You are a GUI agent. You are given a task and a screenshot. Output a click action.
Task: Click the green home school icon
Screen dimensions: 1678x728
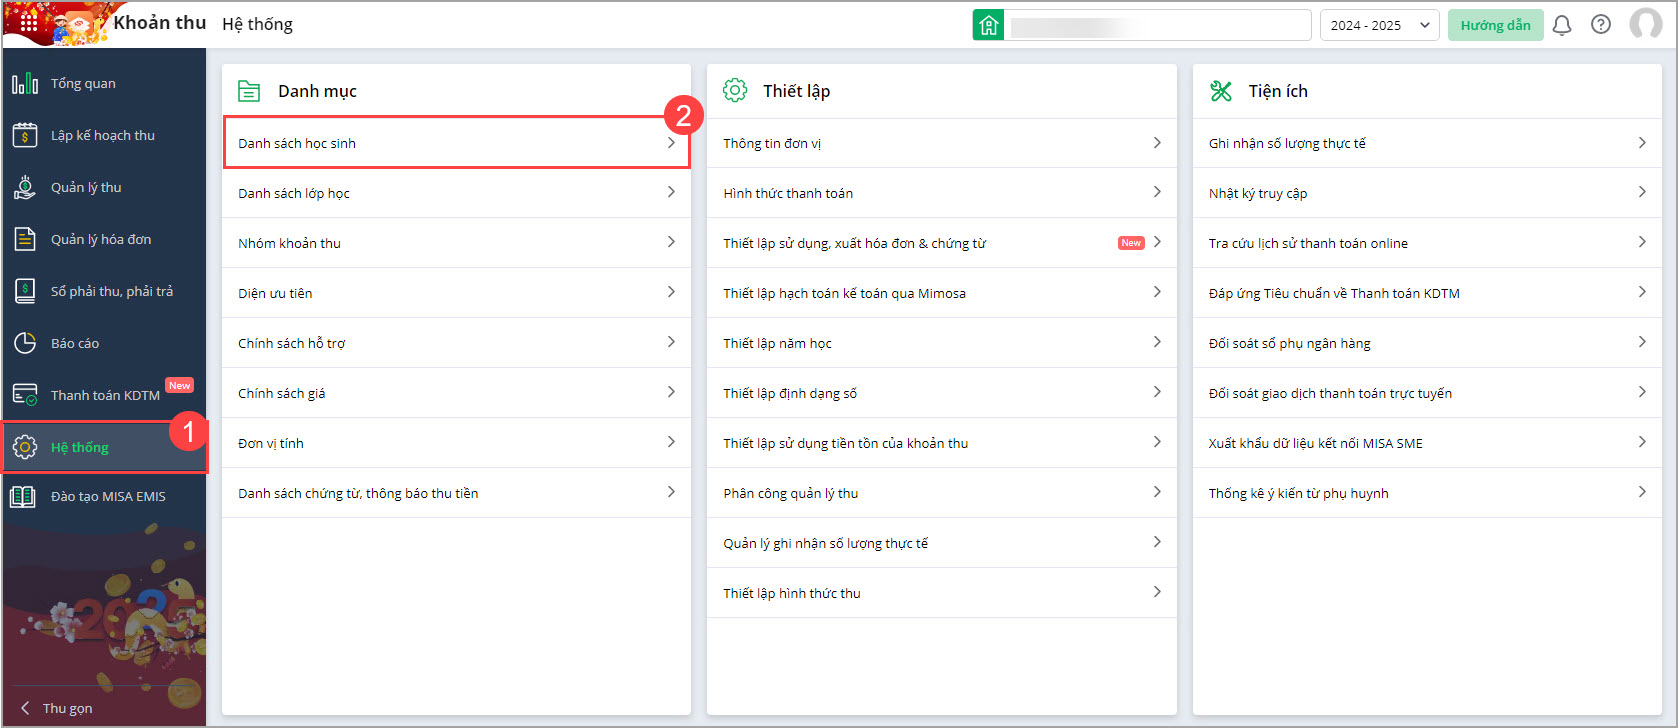click(988, 25)
